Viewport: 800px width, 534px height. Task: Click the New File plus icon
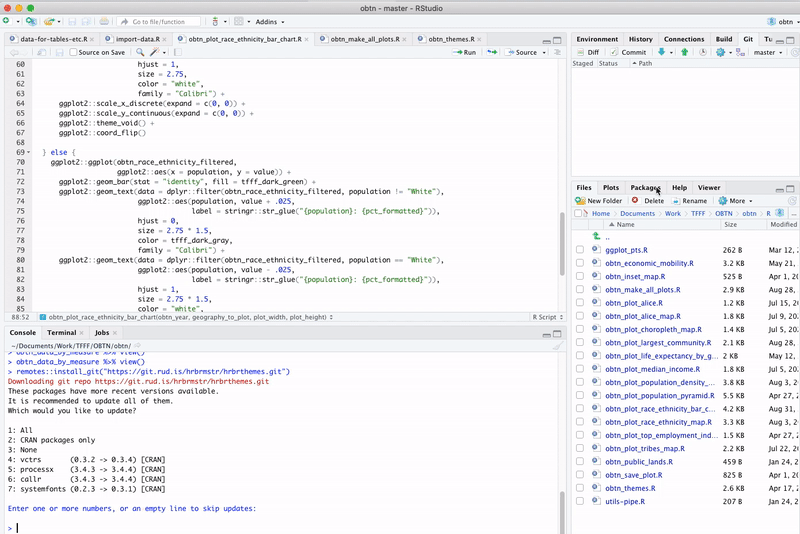click(x=6, y=21)
